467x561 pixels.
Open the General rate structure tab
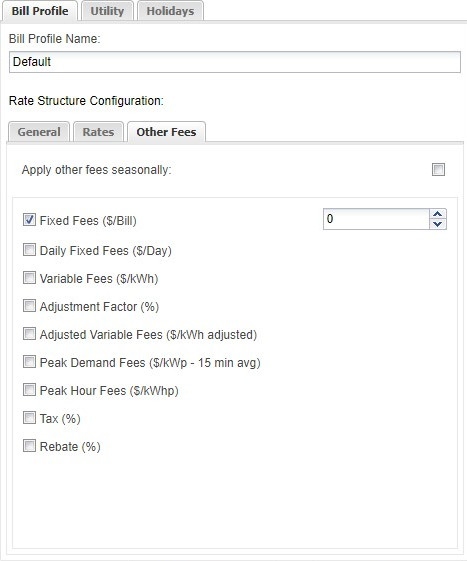click(39, 132)
